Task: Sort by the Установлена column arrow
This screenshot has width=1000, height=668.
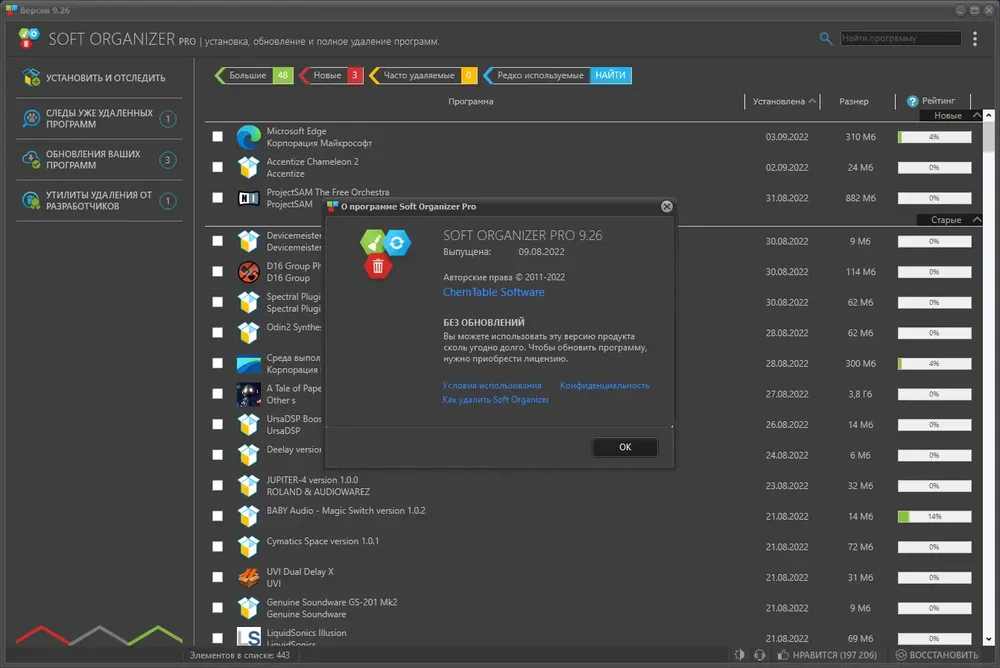Action: [x=812, y=101]
